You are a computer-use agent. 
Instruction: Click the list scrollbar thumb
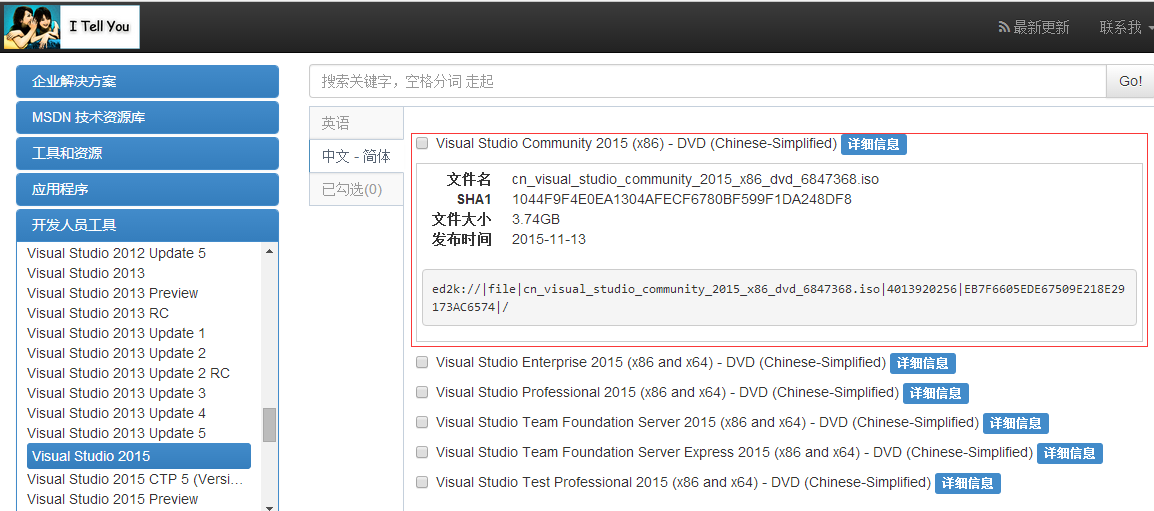click(269, 425)
